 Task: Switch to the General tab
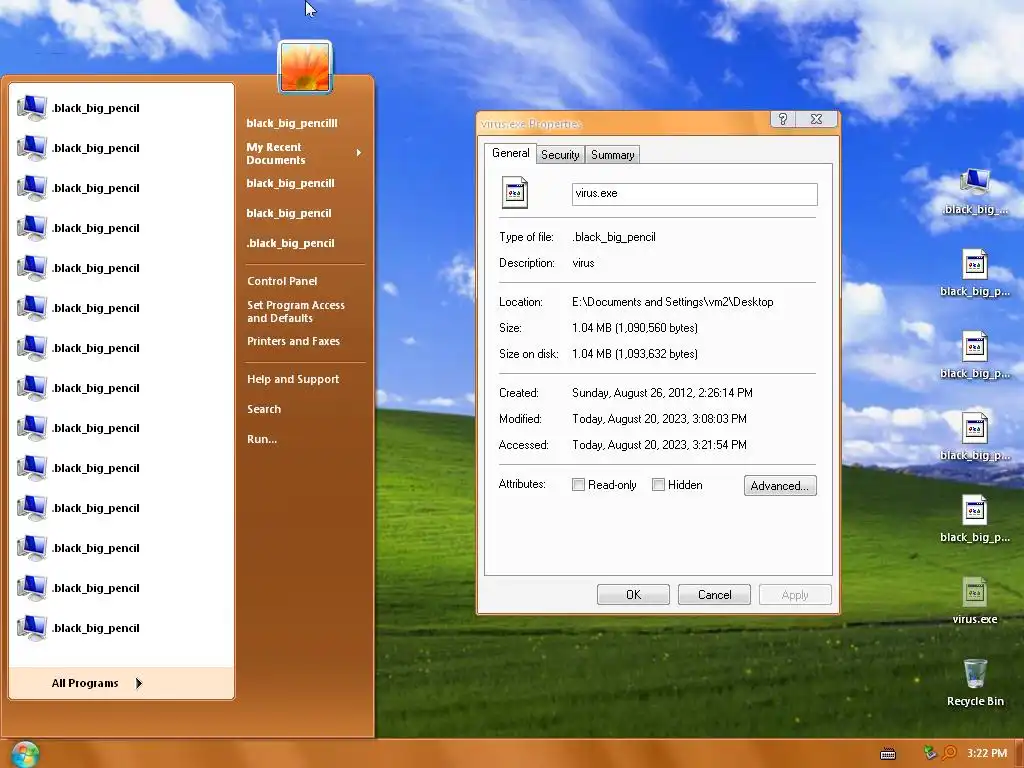pos(510,153)
